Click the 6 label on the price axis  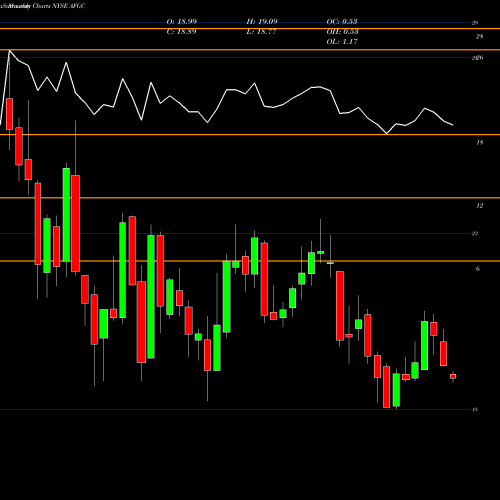click(x=478, y=269)
